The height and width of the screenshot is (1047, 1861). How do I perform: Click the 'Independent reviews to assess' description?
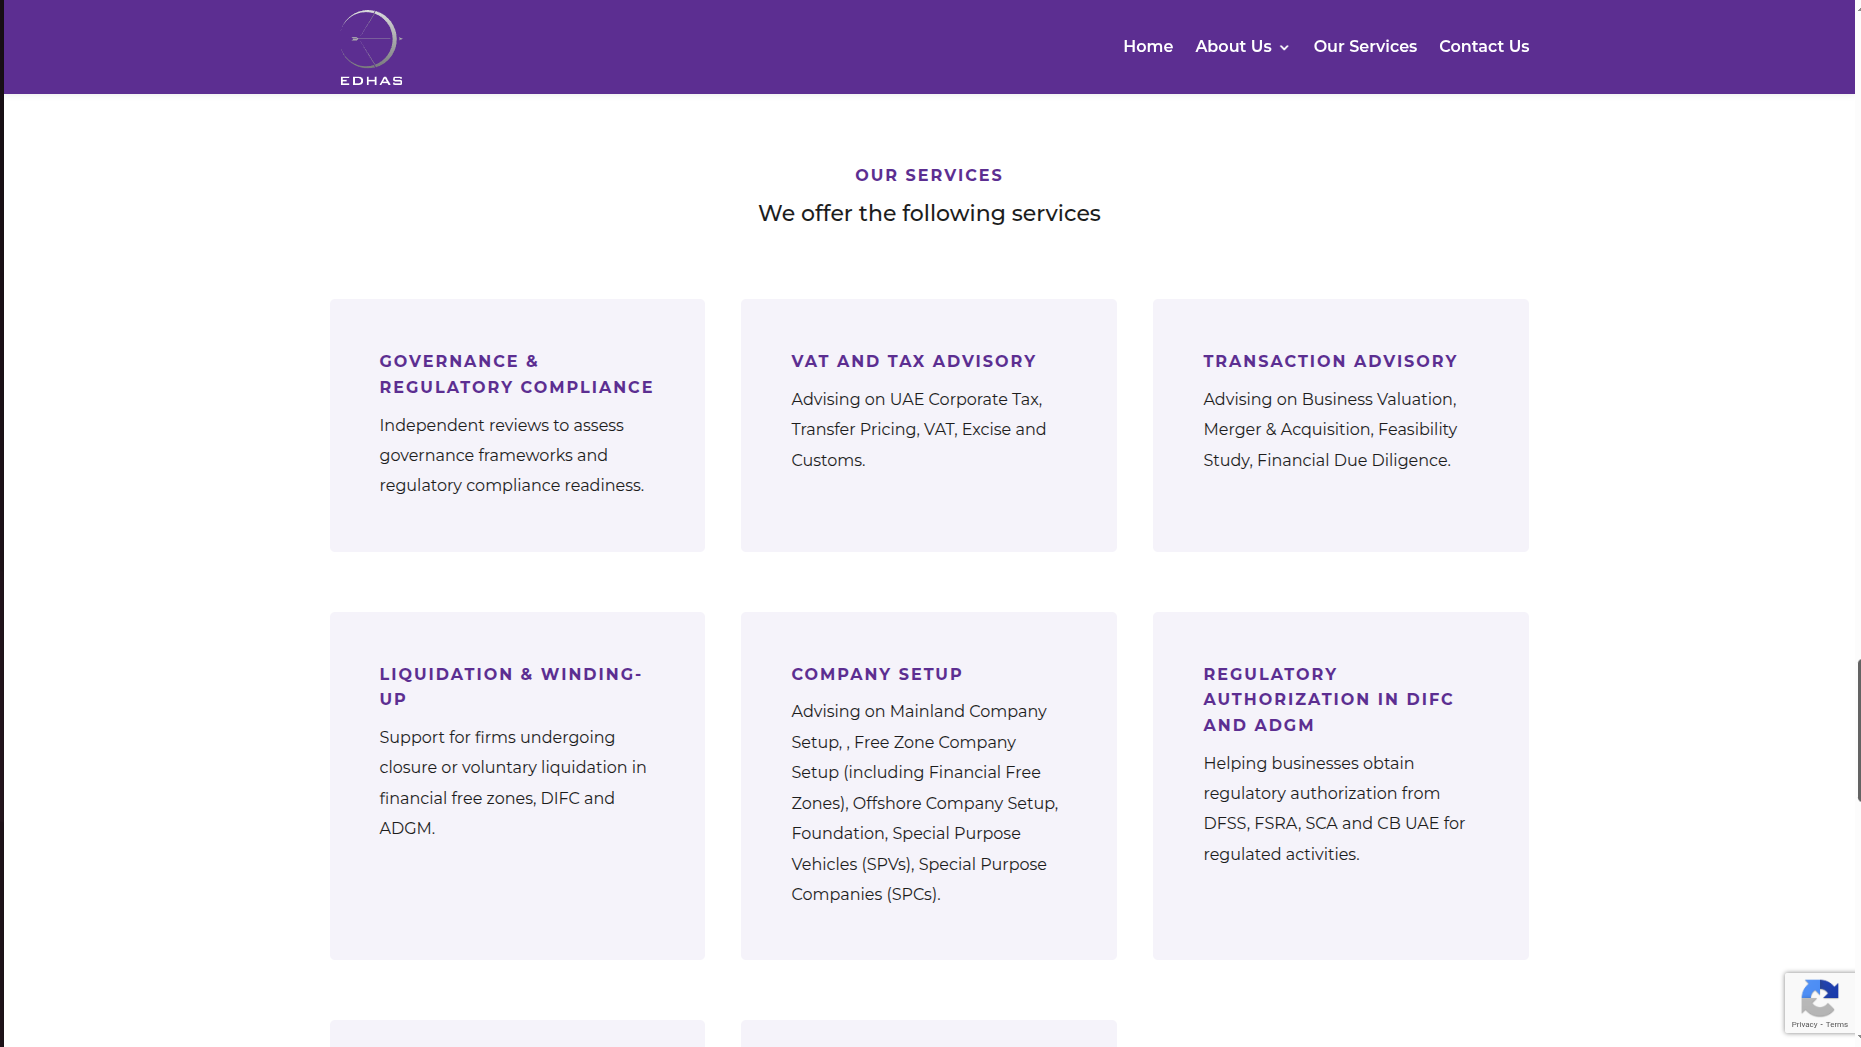pyautogui.click(x=511, y=455)
